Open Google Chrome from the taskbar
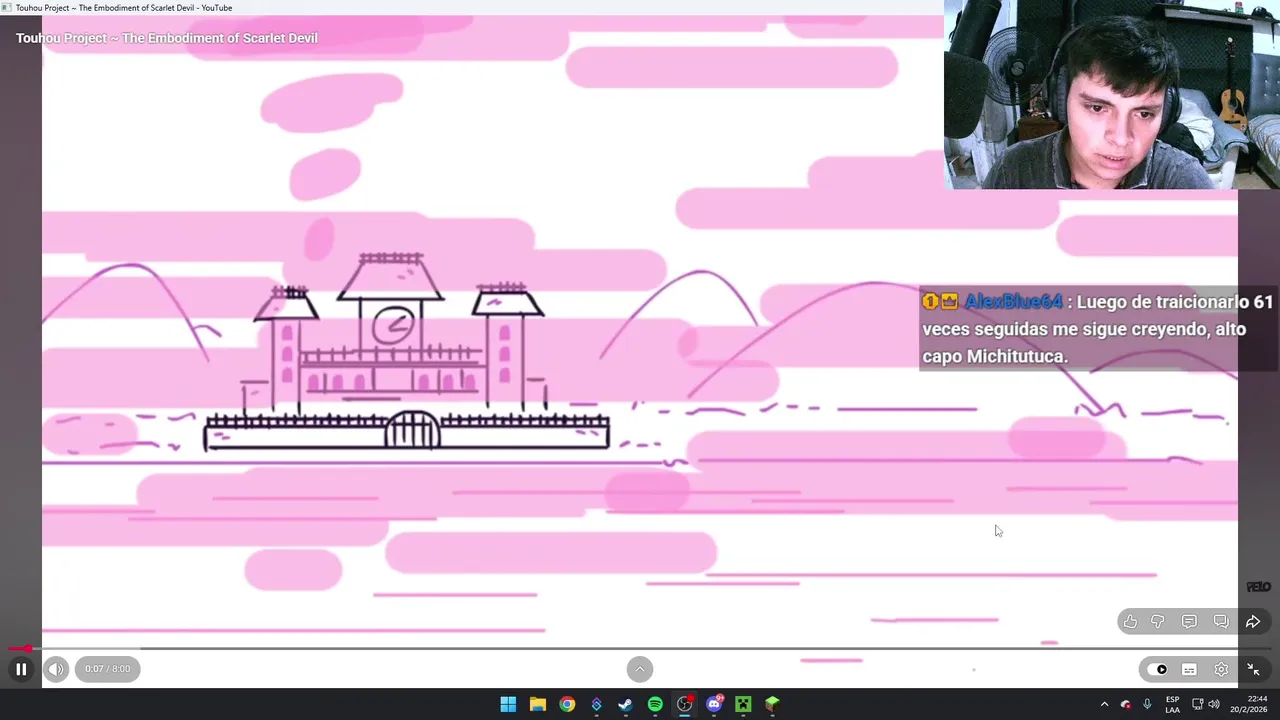1280x720 pixels. click(567, 704)
